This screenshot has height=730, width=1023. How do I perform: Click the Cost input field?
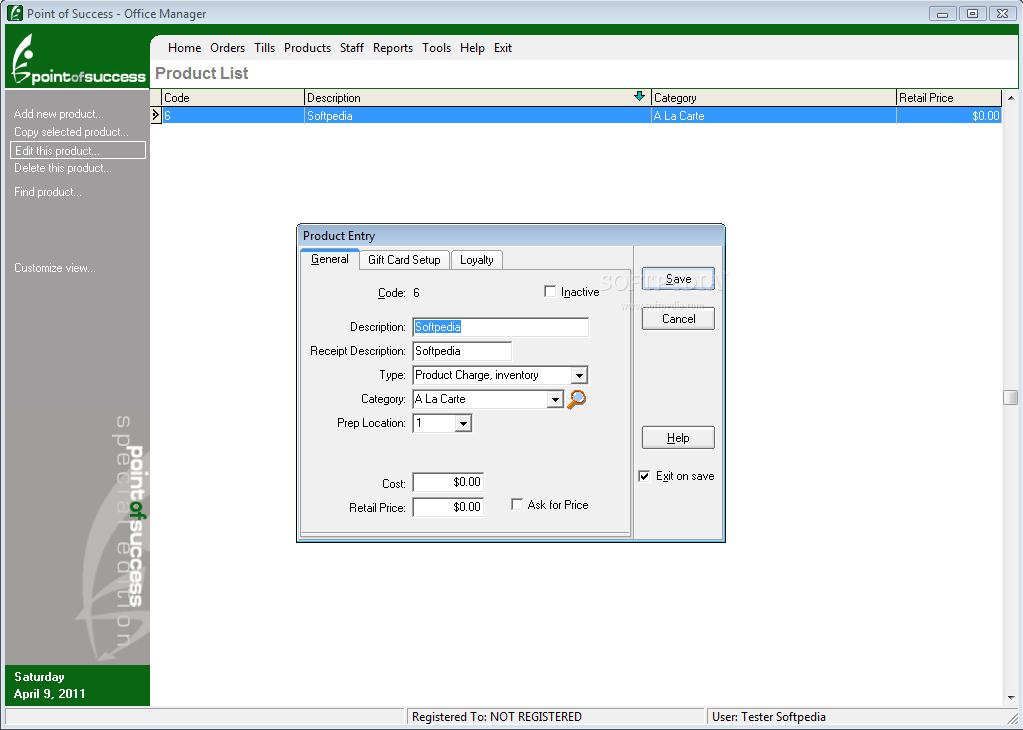coord(448,482)
